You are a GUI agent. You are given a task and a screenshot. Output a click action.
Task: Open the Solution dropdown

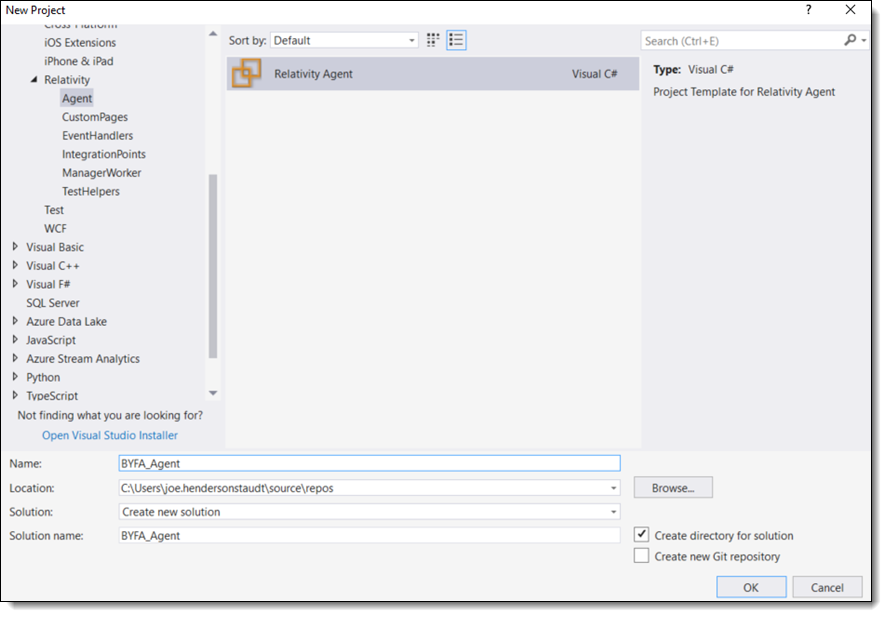369,512
